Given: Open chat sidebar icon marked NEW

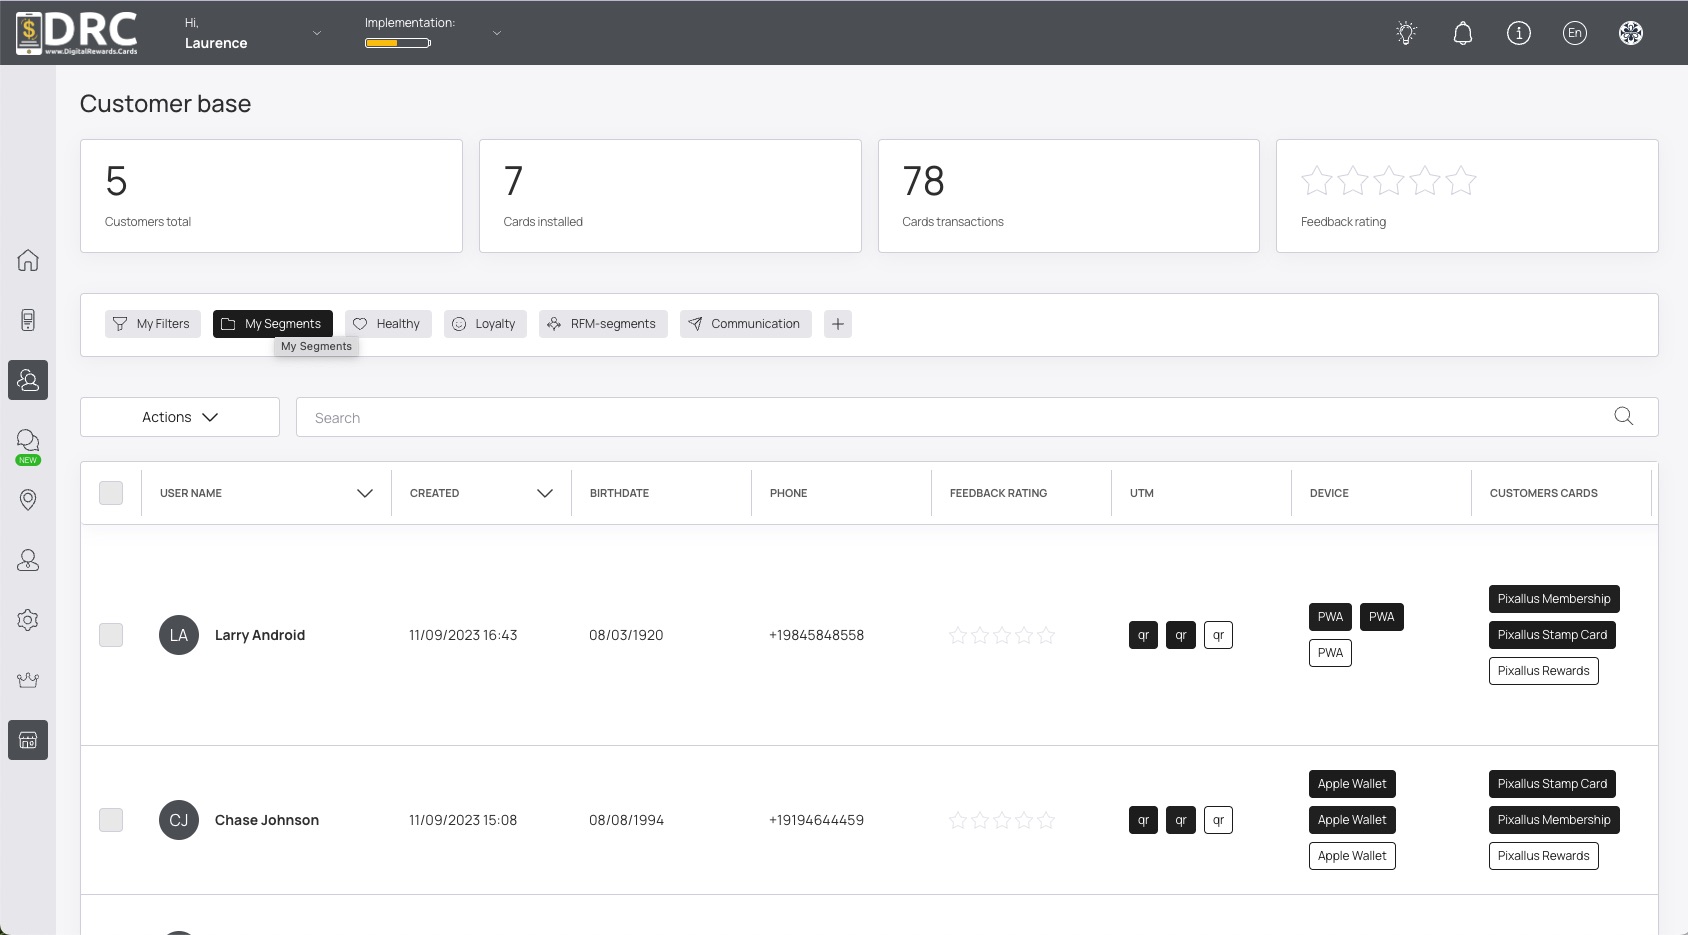Looking at the screenshot, I should point(28,442).
